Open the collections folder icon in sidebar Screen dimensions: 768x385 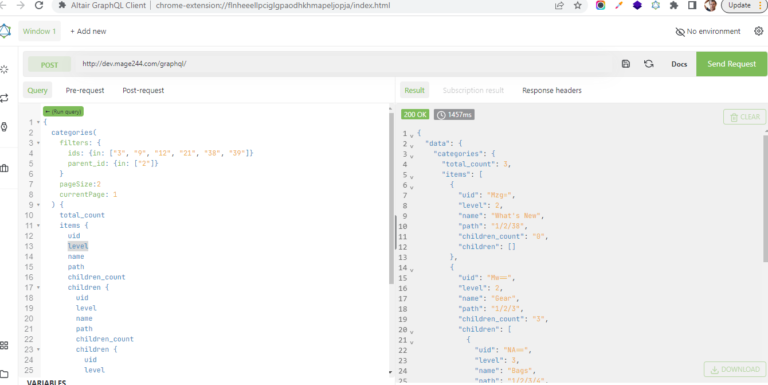[4, 374]
